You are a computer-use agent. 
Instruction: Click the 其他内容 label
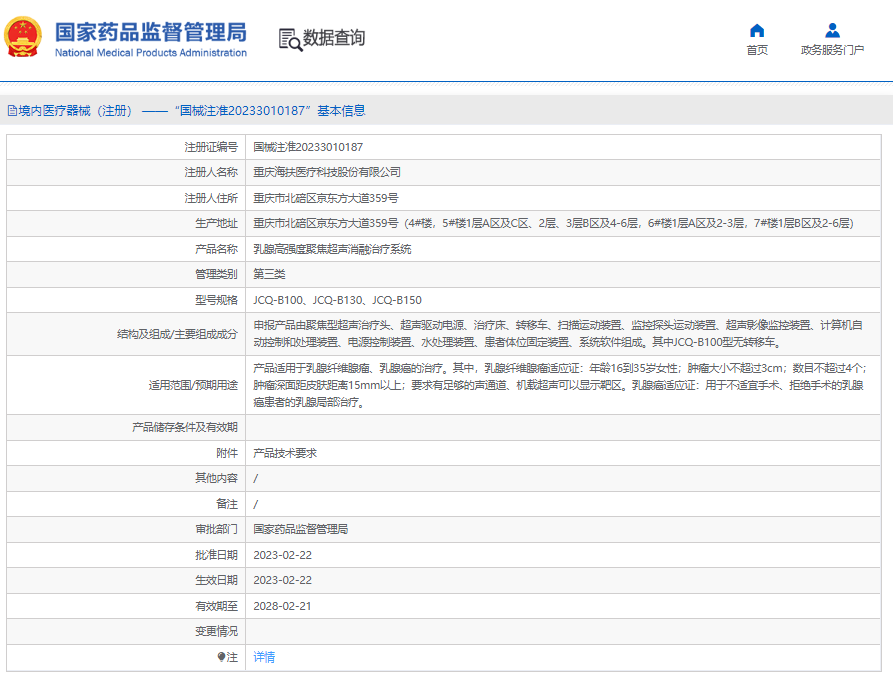pyautogui.click(x=216, y=478)
